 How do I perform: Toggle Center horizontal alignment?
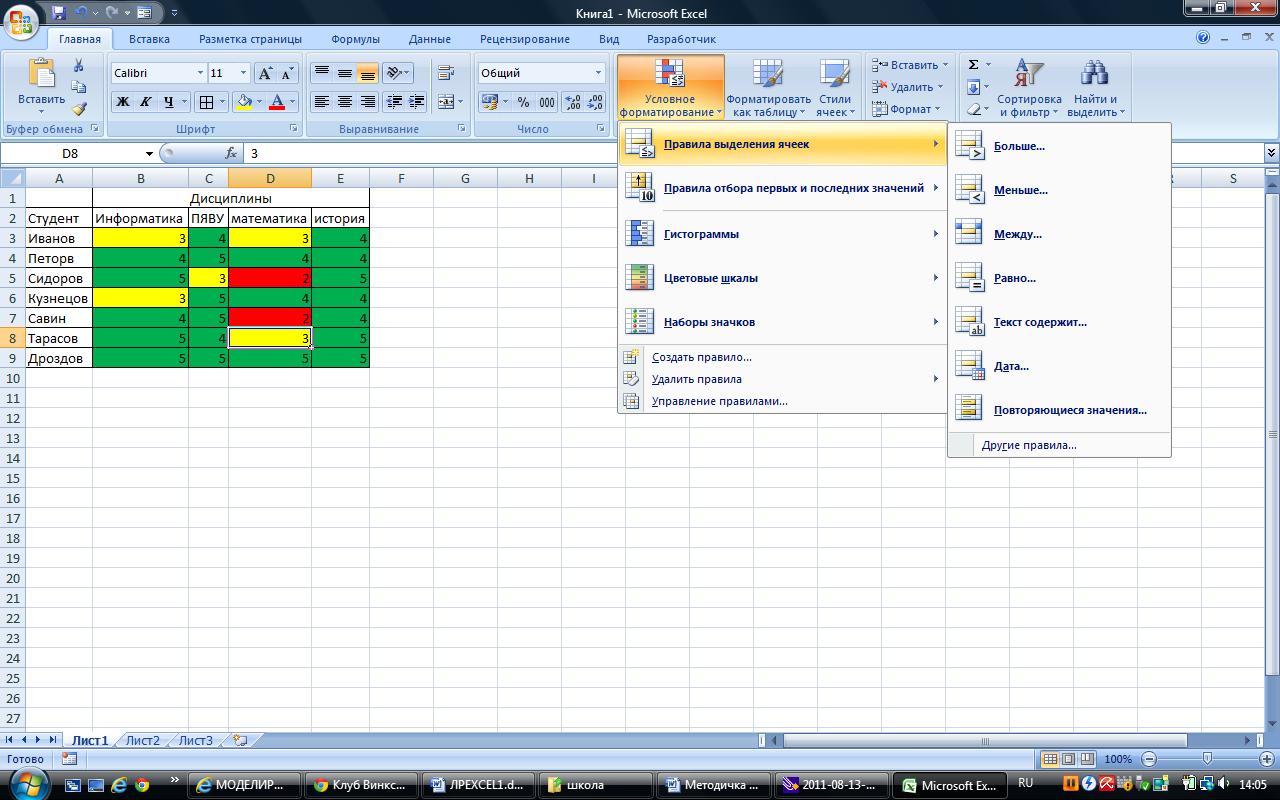coord(344,102)
